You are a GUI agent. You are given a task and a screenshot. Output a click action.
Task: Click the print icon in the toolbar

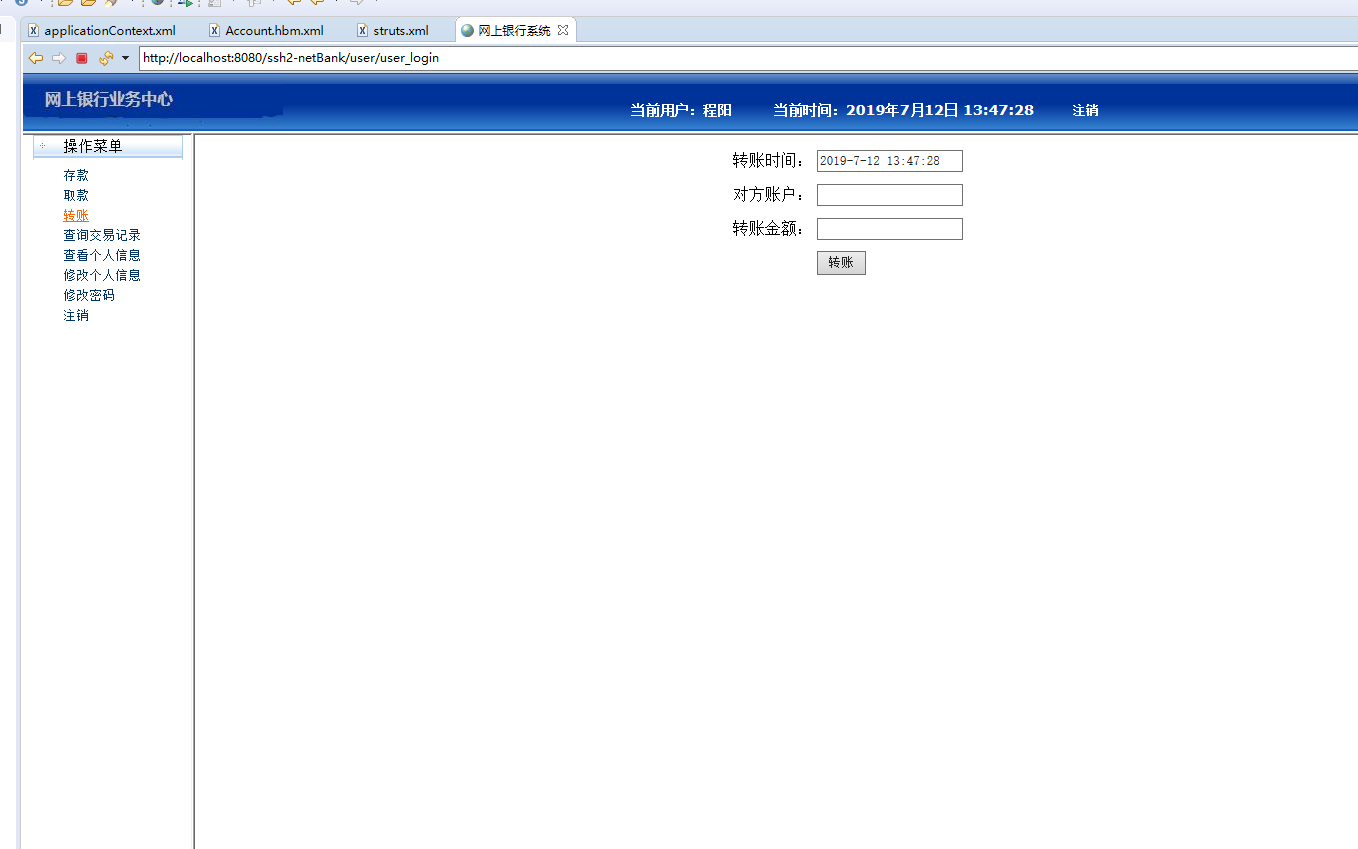pyautogui.click(x=216, y=5)
